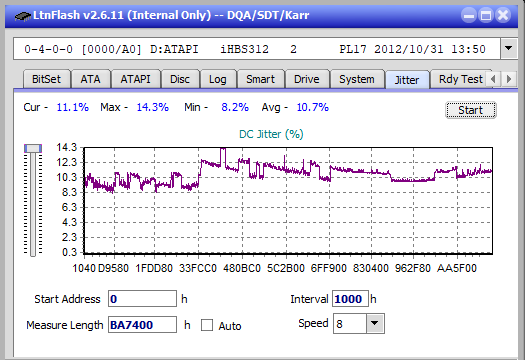Close the LtnFlash window
This screenshot has width=525, height=360.
tap(503, 15)
